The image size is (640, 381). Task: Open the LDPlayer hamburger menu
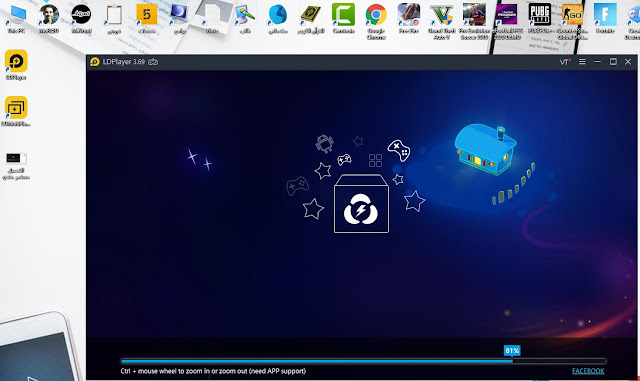click(582, 62)
